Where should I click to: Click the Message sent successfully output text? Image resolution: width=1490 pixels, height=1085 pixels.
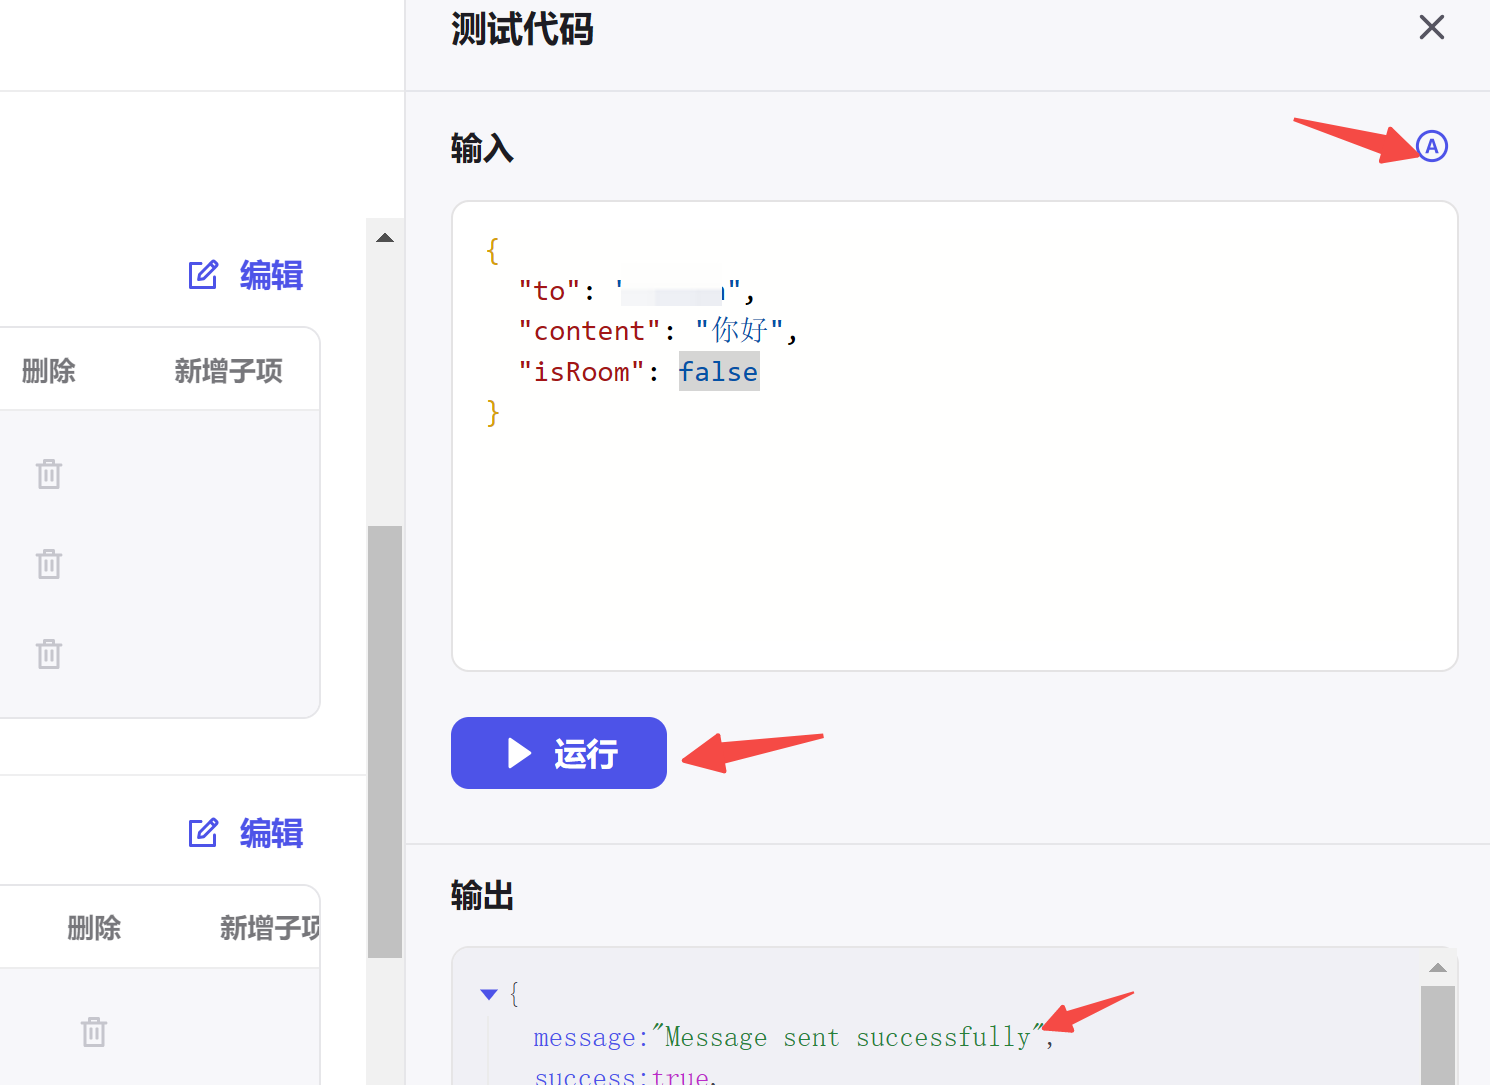(x=848, y=1037)
